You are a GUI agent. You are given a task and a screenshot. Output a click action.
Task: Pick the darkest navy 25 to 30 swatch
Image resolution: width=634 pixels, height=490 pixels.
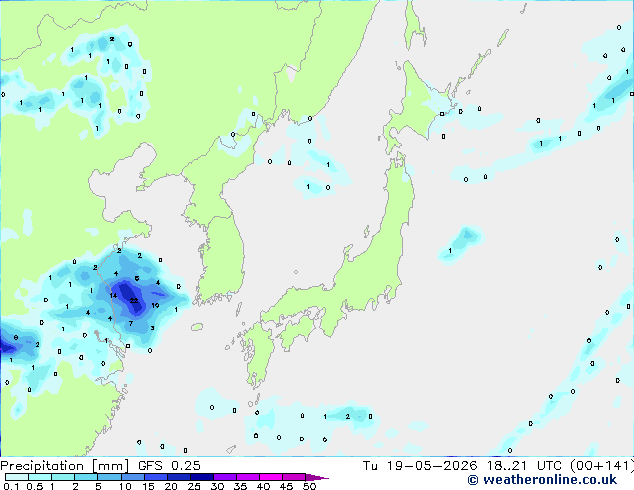click(x=202, y=477)
